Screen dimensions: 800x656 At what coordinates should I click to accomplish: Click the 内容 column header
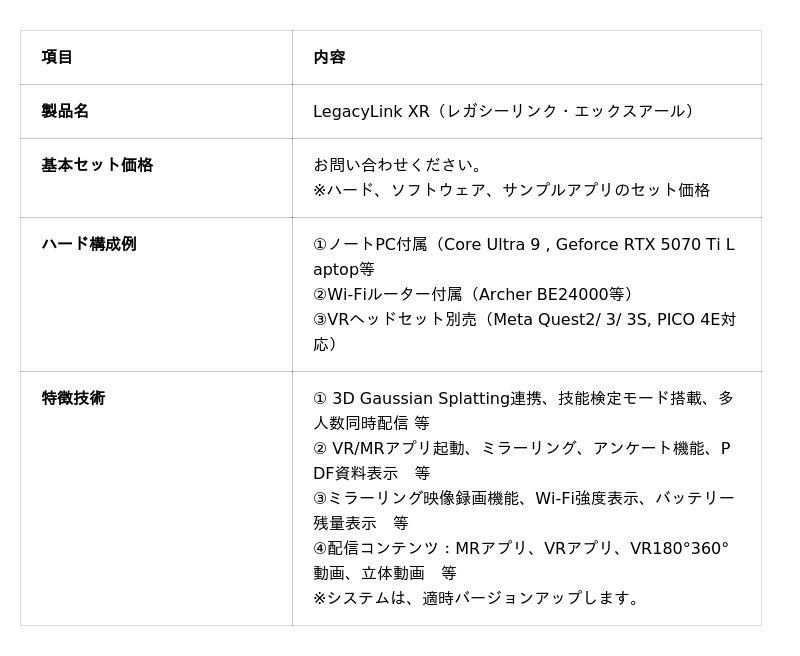[329, 57]
